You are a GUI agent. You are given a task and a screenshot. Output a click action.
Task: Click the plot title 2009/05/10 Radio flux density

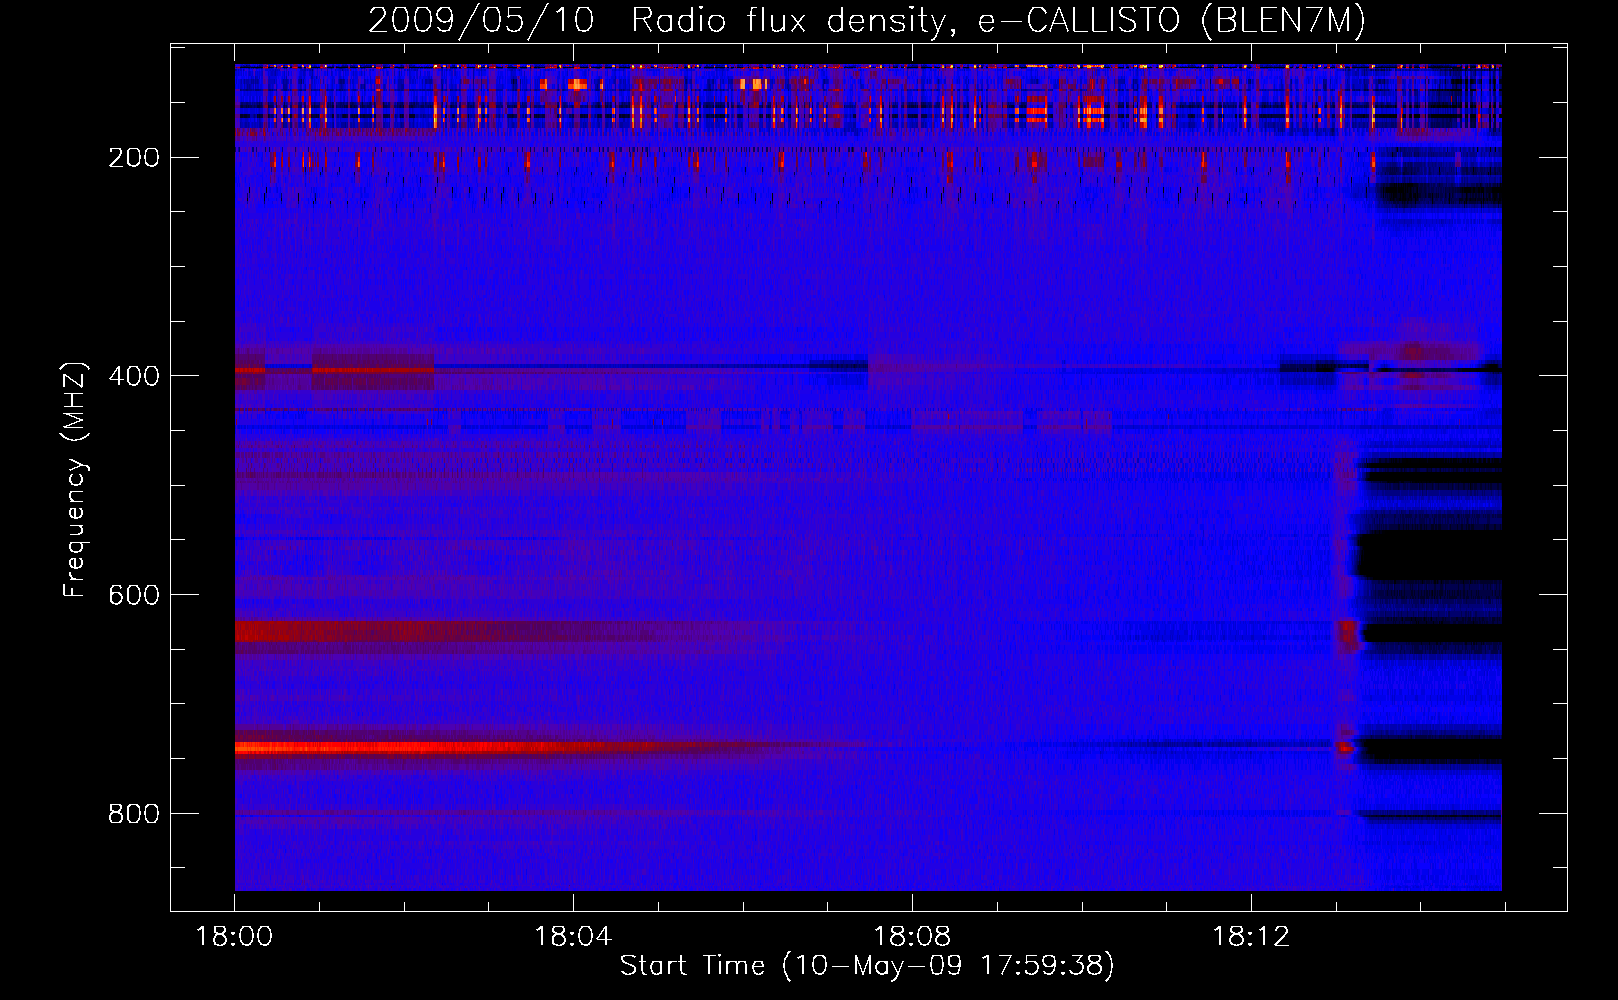click(x=867, y=20)
